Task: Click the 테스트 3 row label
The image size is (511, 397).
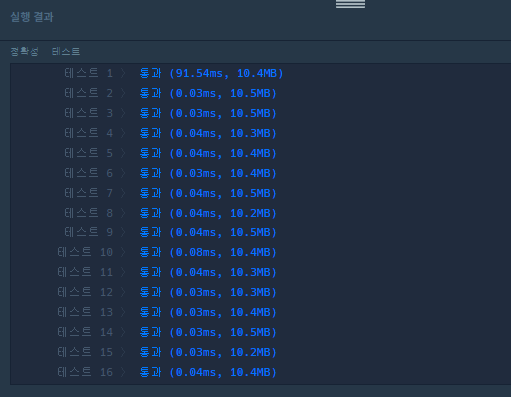Action: (89, 113)
